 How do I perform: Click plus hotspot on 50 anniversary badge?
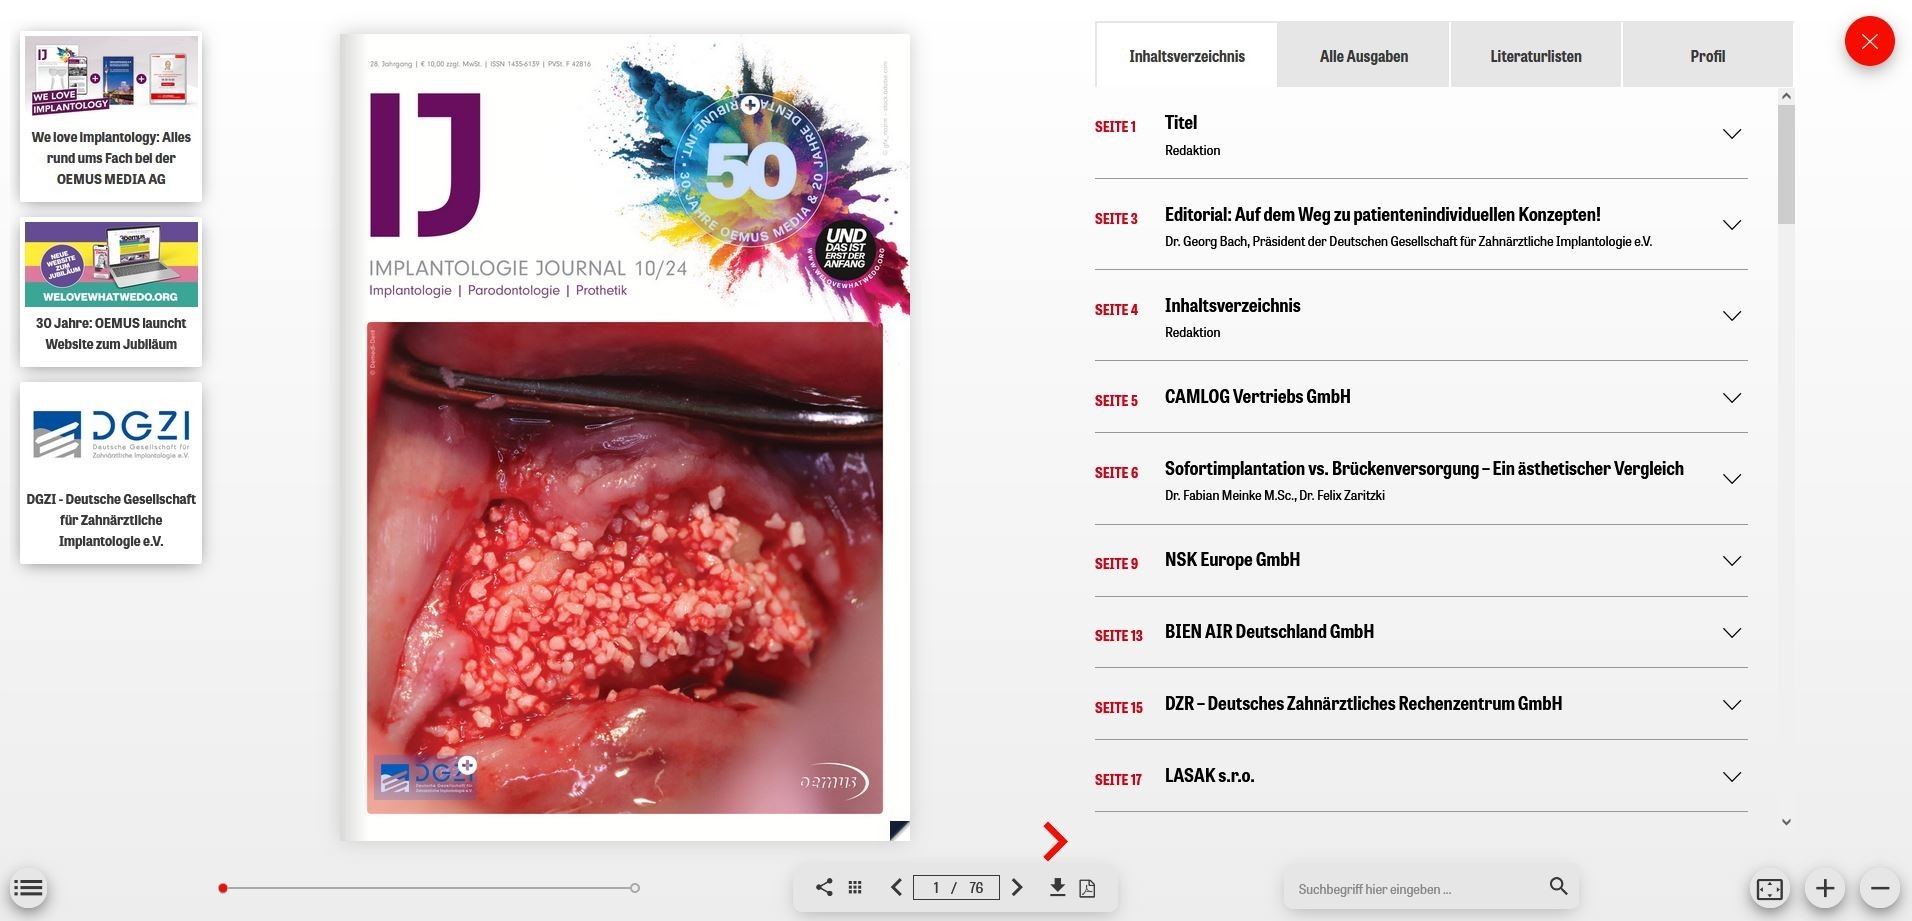[x=749, y=105]
